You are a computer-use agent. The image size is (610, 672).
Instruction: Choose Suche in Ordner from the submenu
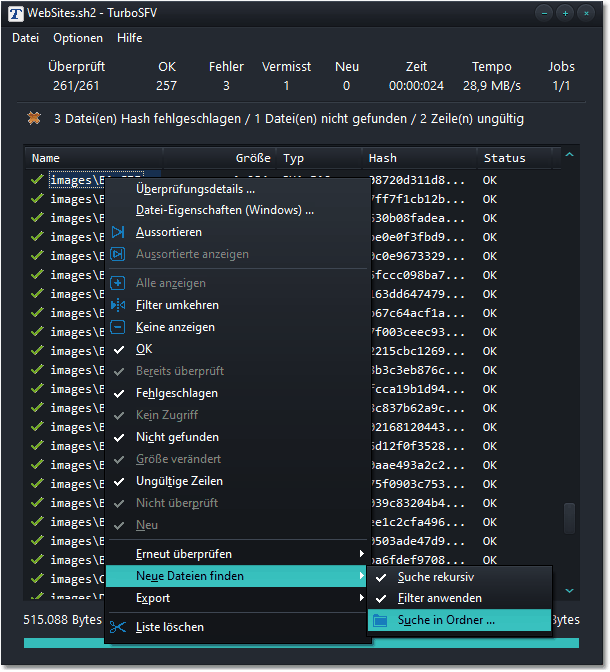tap(459, 620)
